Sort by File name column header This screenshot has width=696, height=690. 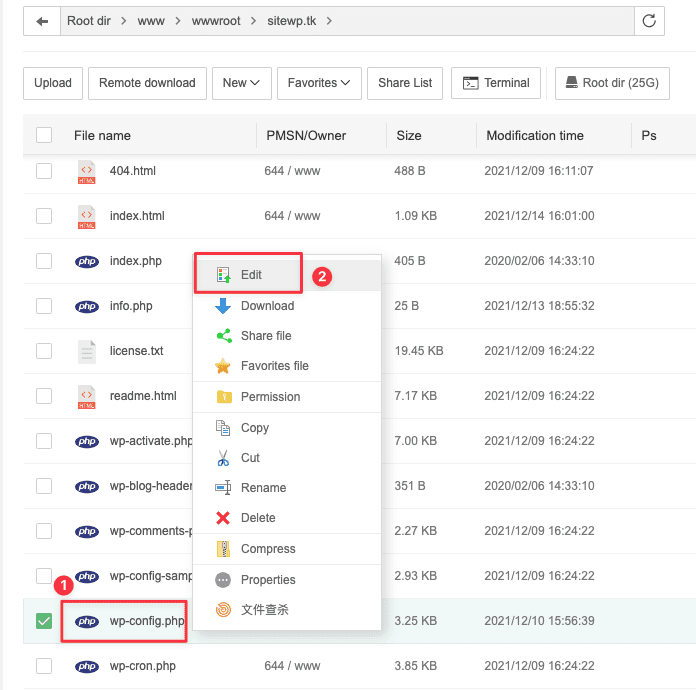(x=102, y=135)
